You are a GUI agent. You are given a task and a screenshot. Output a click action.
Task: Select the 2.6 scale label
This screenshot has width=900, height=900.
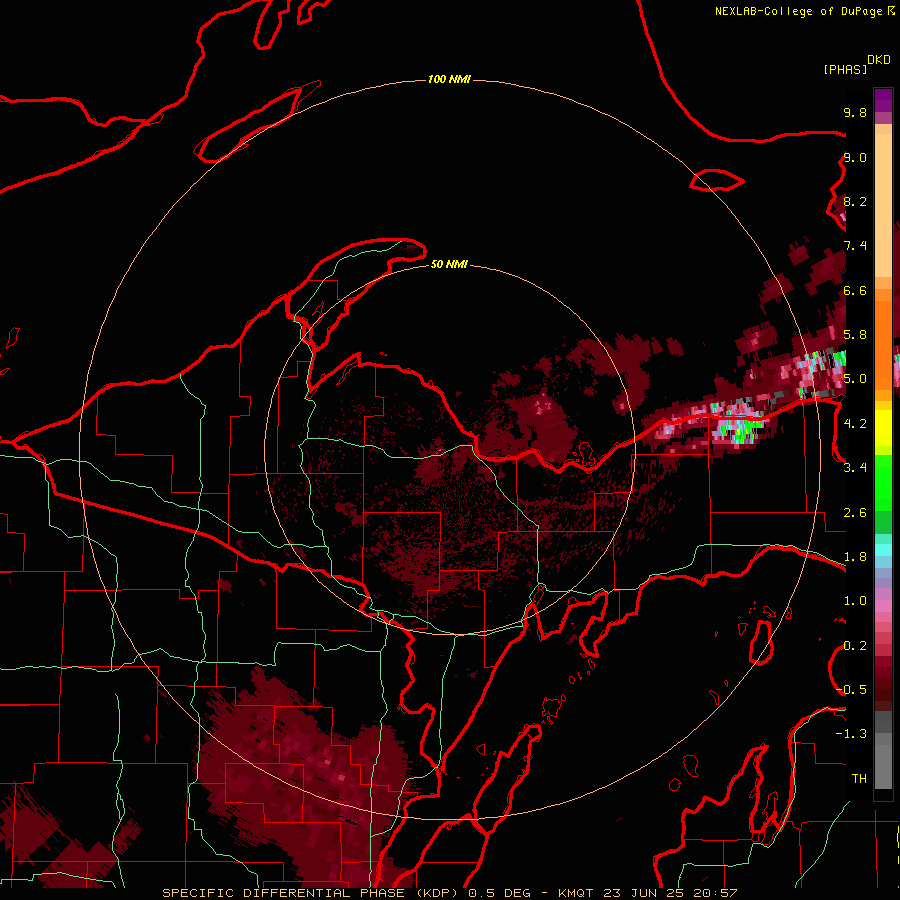(x=855, y=513)
